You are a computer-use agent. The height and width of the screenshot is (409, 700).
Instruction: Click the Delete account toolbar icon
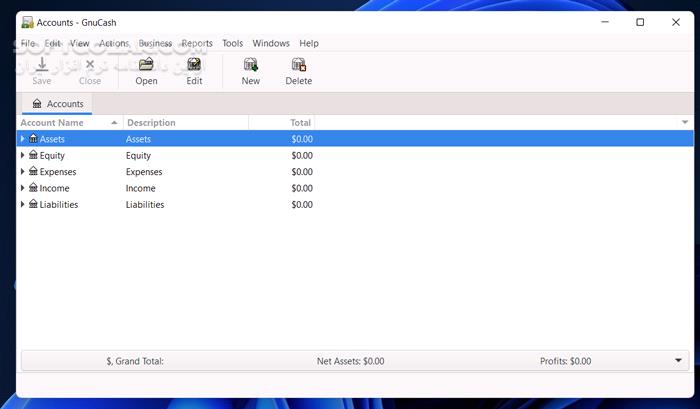pos(298,65)
